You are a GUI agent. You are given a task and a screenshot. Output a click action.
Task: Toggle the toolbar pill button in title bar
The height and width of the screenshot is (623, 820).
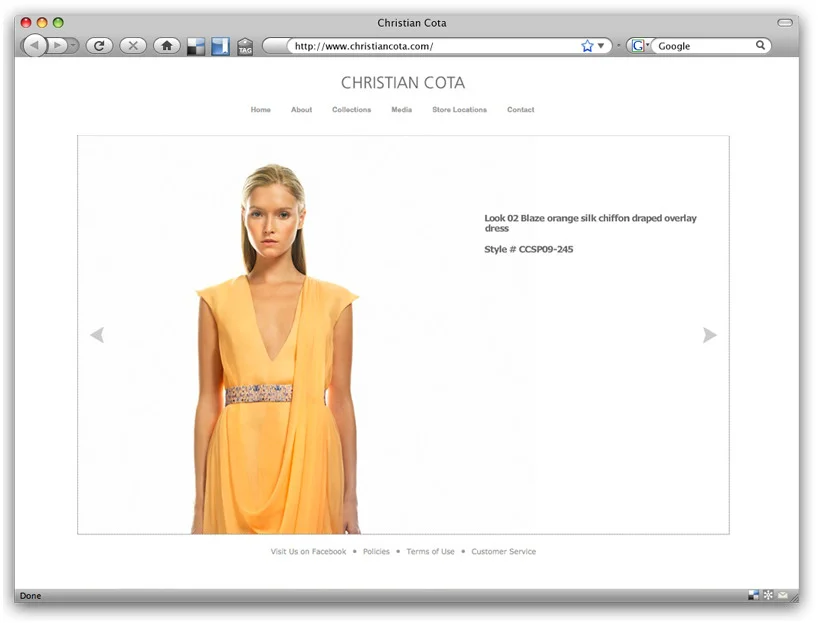785,22
